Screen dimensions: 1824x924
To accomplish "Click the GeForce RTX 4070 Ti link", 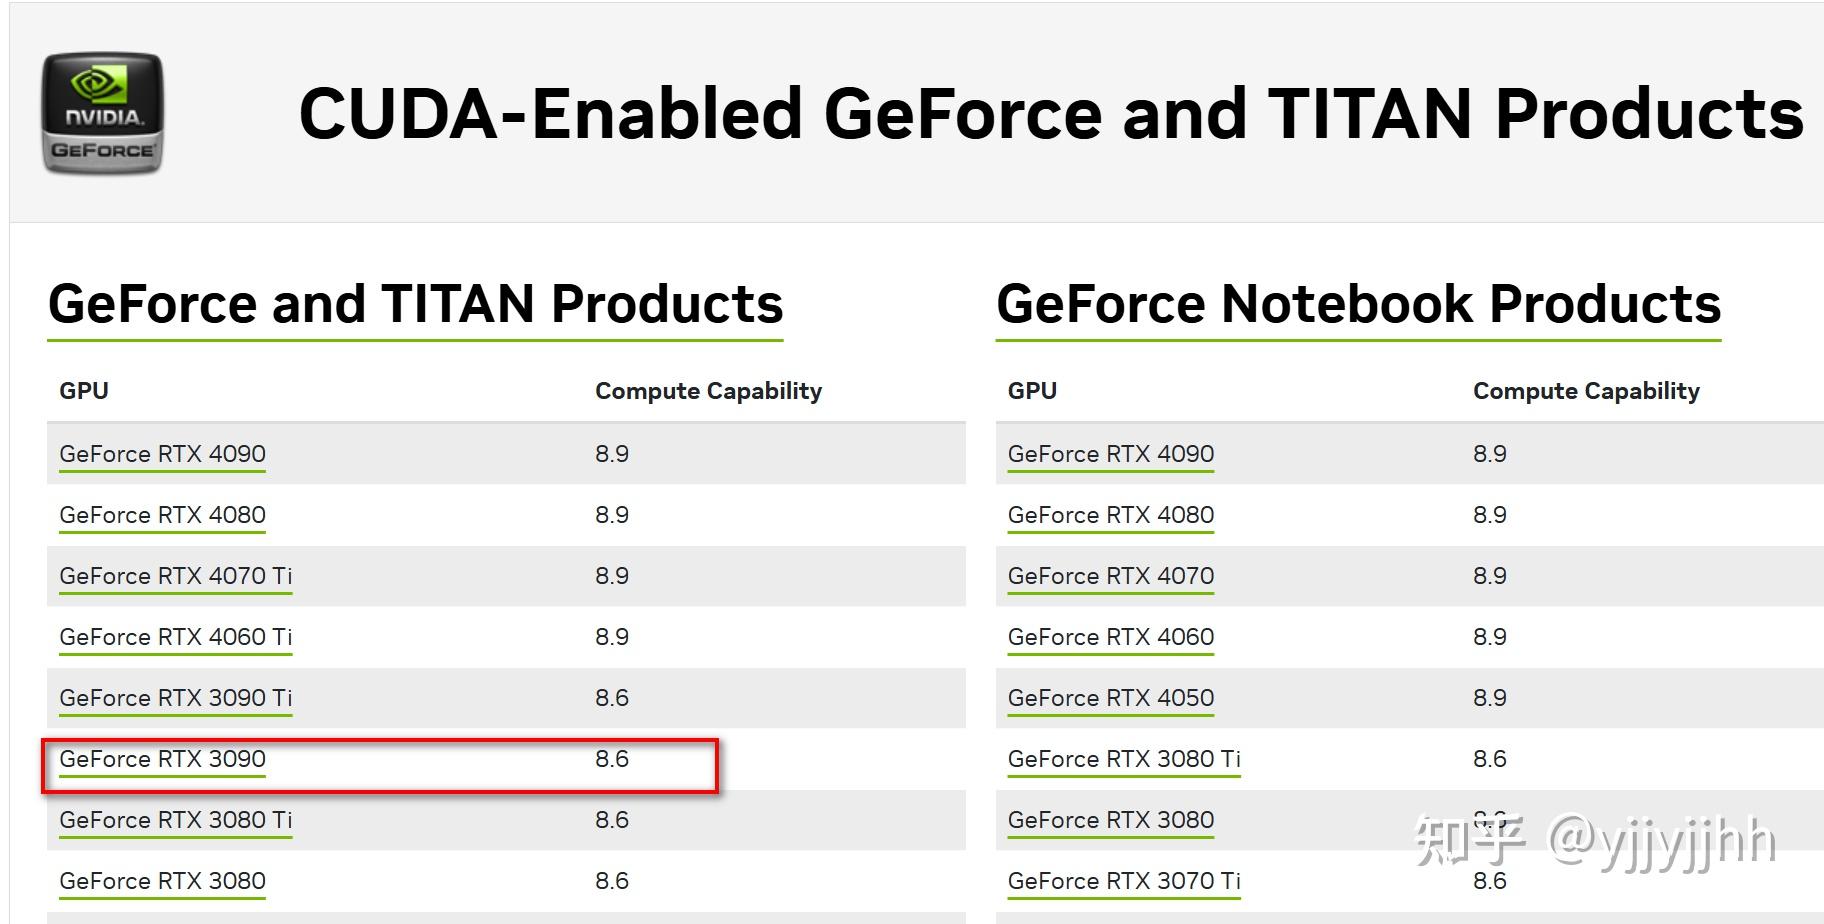I will pos(175,576).
